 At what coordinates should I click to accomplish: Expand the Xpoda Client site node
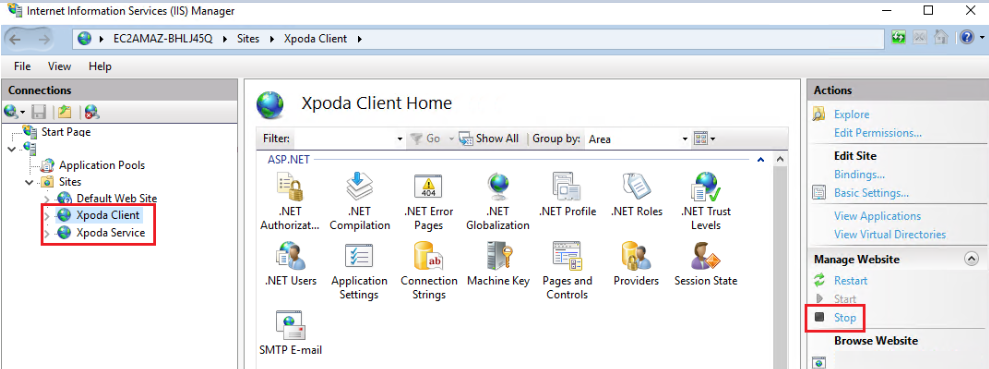coord(47,216)
